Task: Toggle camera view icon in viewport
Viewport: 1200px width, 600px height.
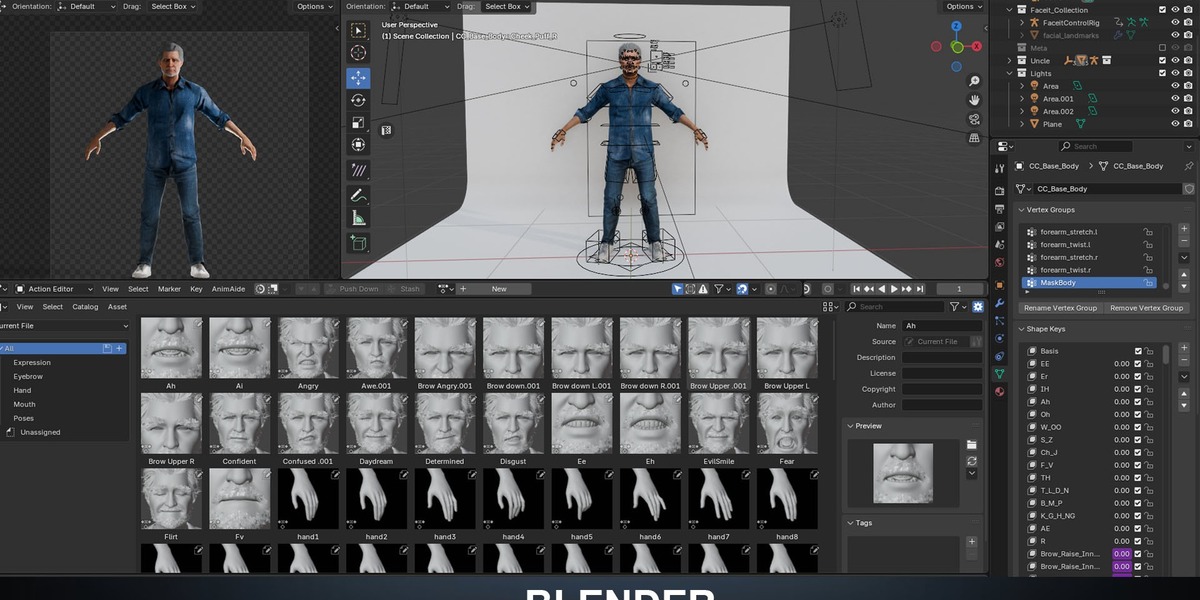Action: [974, 119]
